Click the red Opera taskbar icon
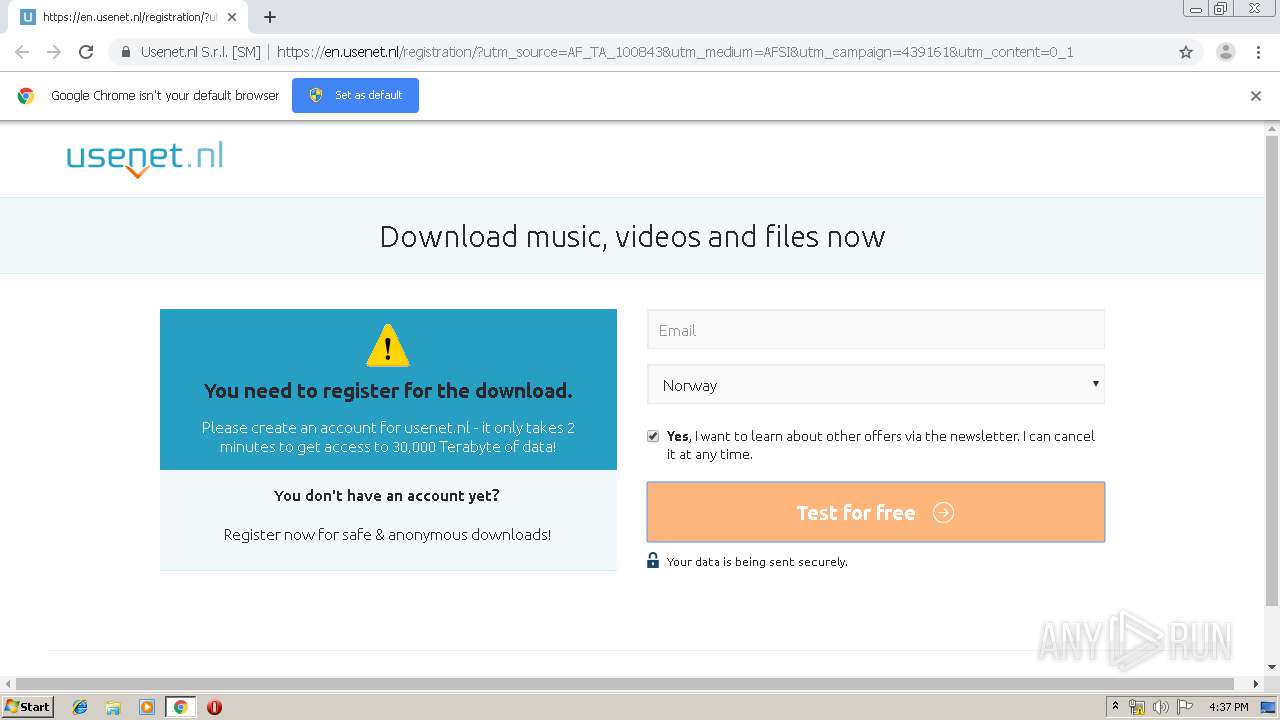The image size is (1280, 720). click(214, 707)
